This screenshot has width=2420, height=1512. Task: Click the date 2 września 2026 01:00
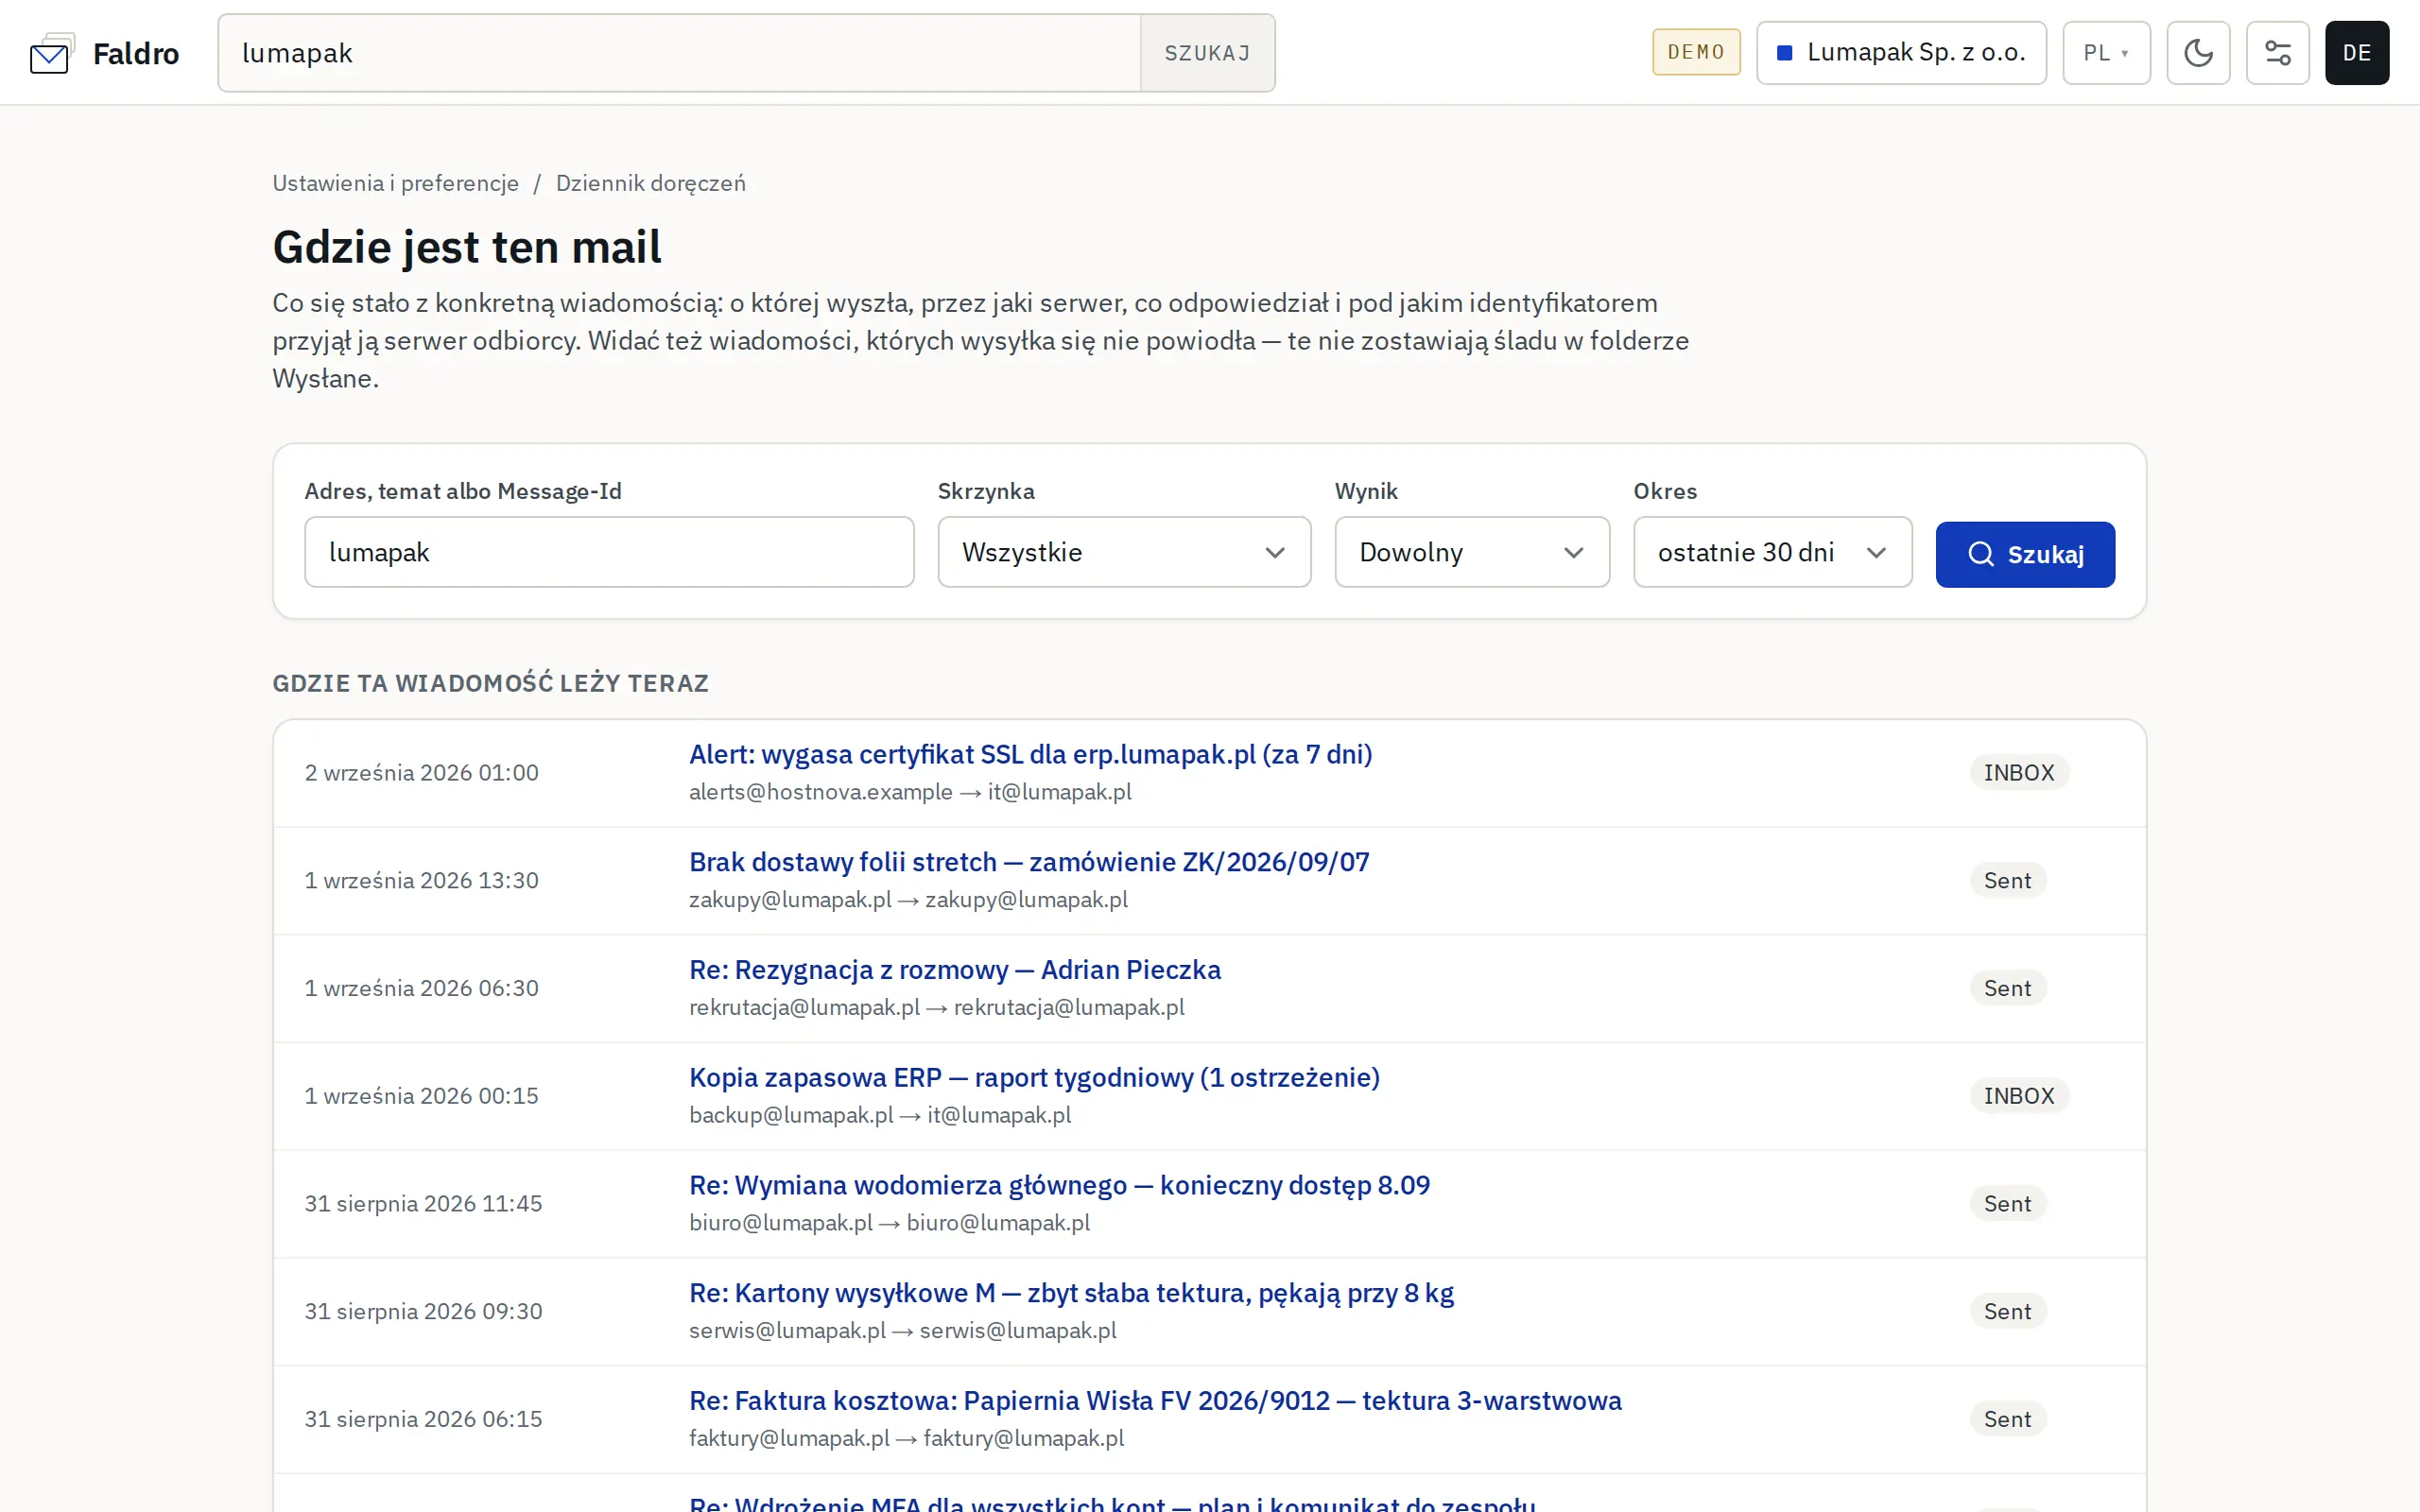click(421, 773)
